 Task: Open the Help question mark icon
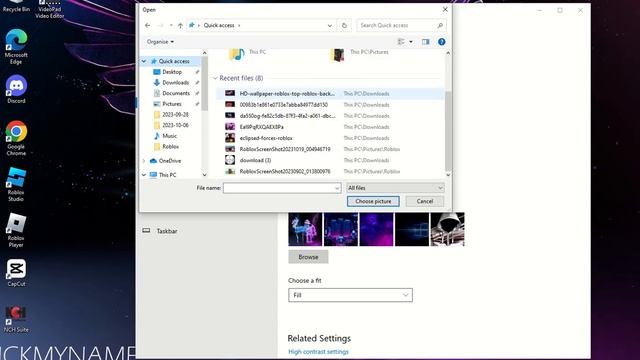(441, 42)
